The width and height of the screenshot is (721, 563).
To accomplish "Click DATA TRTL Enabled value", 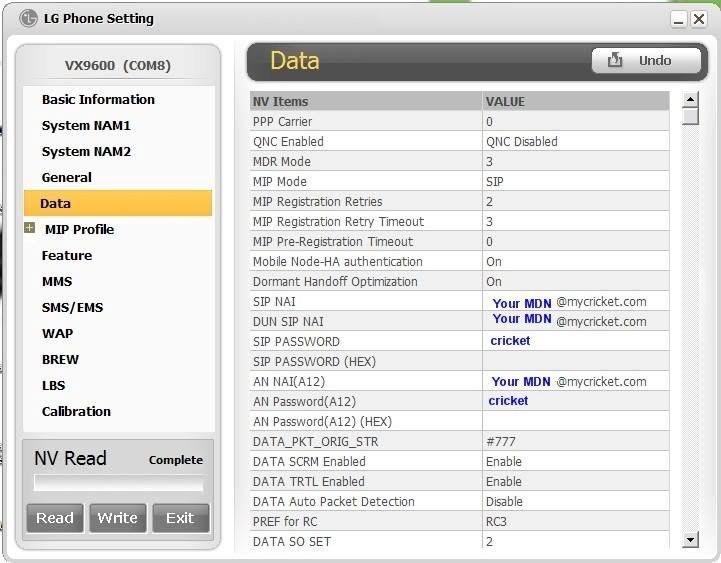I will [x=576, y=481].
